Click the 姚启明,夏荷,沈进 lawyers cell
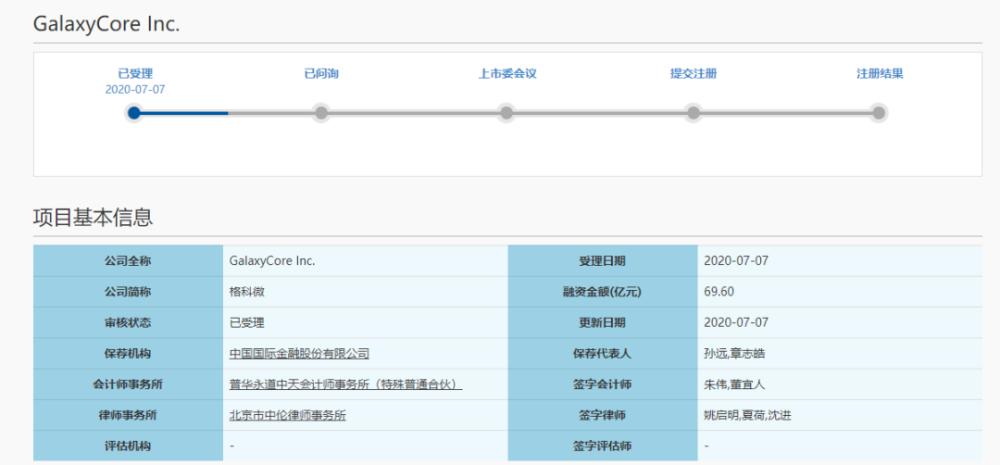The width and height of the screenshot is (1000, 465). [x=840, y=415]
